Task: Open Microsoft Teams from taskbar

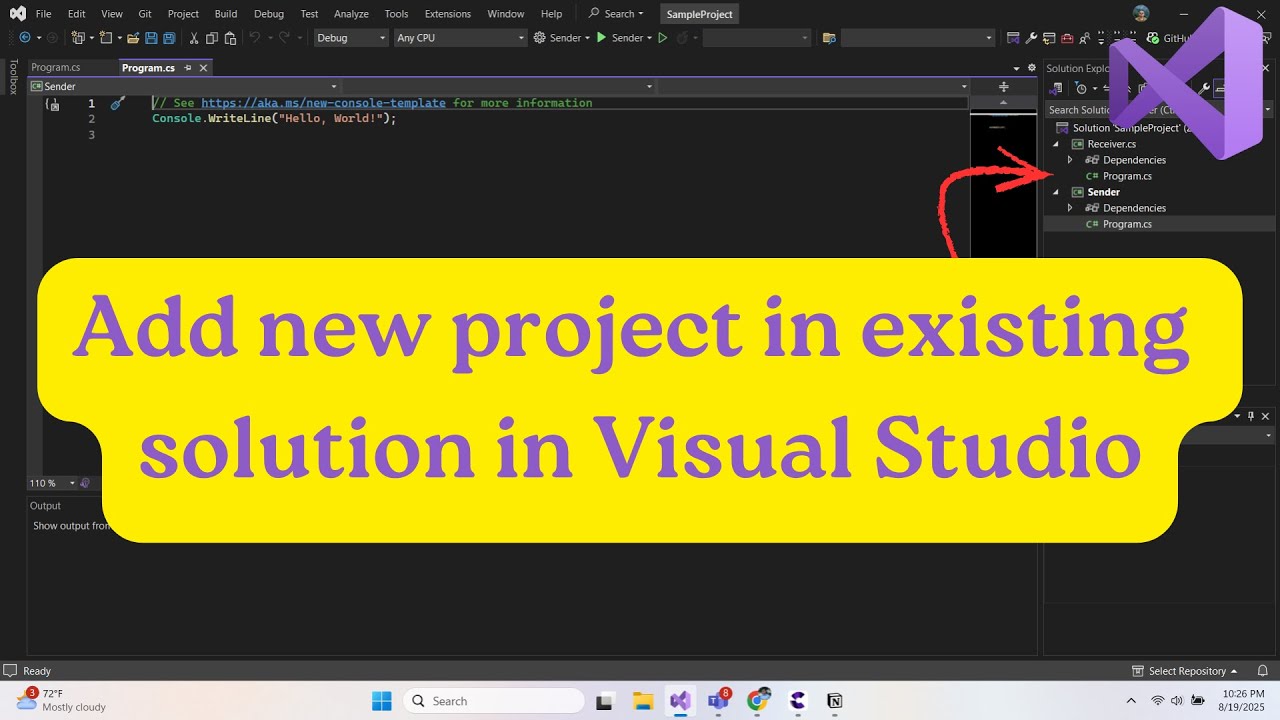Action: 718,701
